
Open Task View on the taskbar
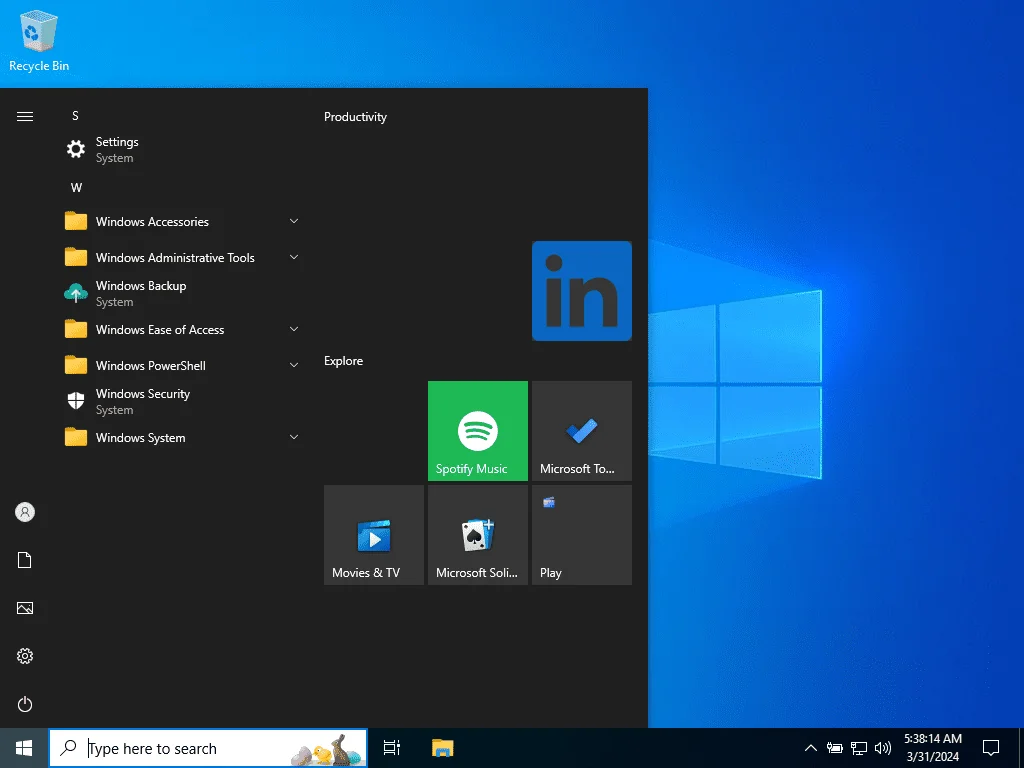coord(392,748)
